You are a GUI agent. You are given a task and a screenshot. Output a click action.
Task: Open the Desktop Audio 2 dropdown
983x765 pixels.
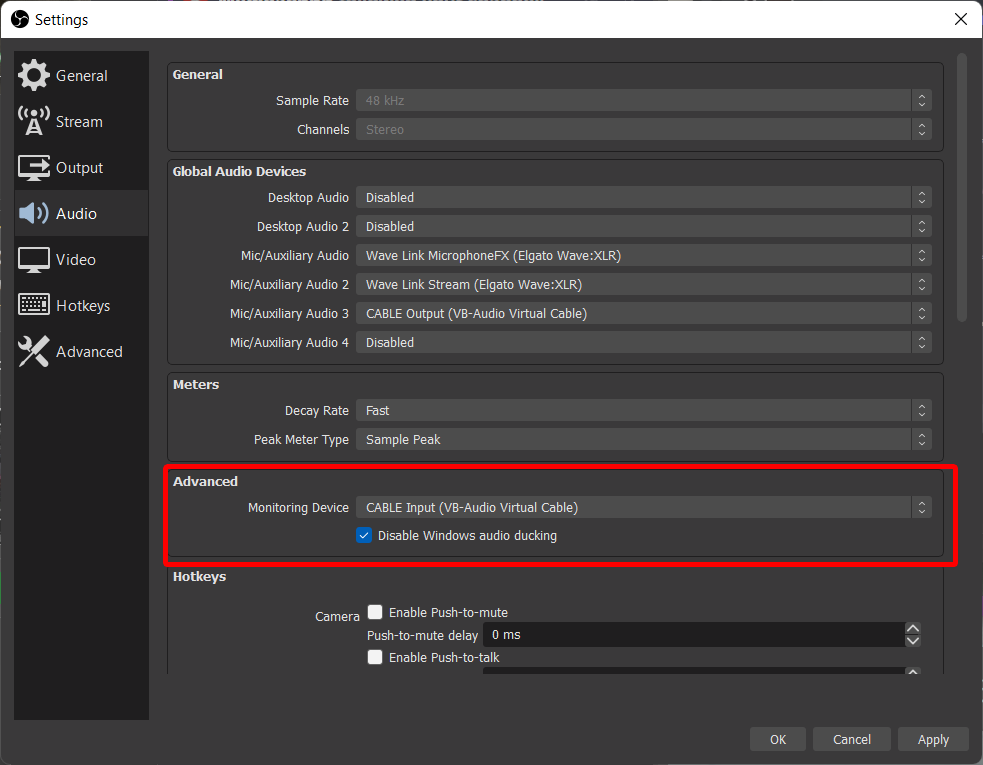click(644, 226)
